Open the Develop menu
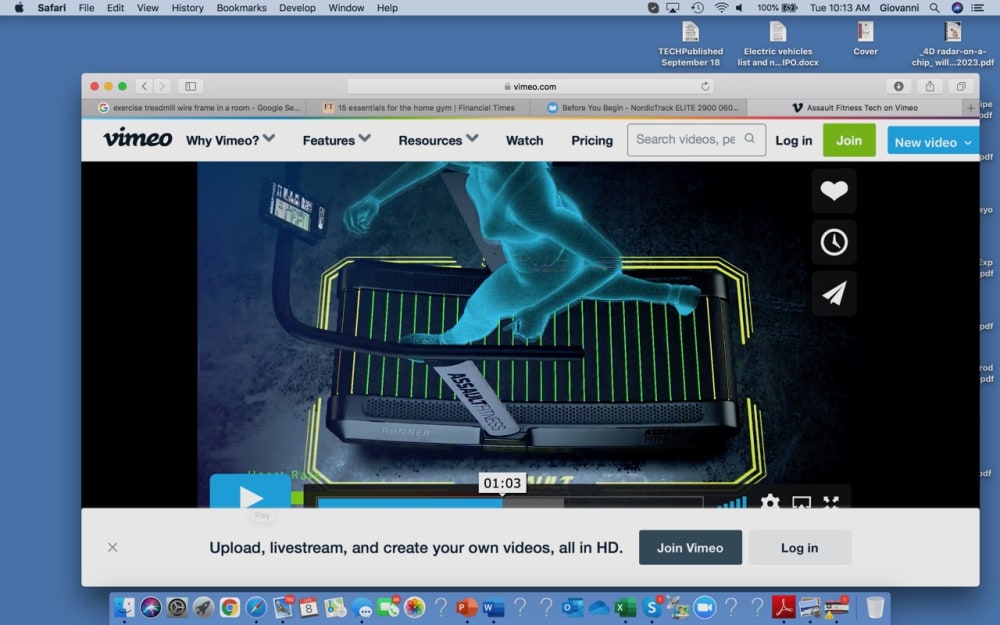This screenshot has height=625, width=1000. click(x=297, y=8)
